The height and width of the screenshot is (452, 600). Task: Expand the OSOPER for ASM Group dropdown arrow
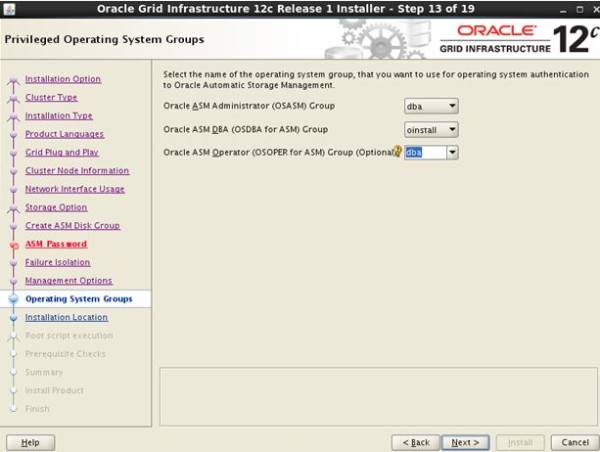[452, 152]
